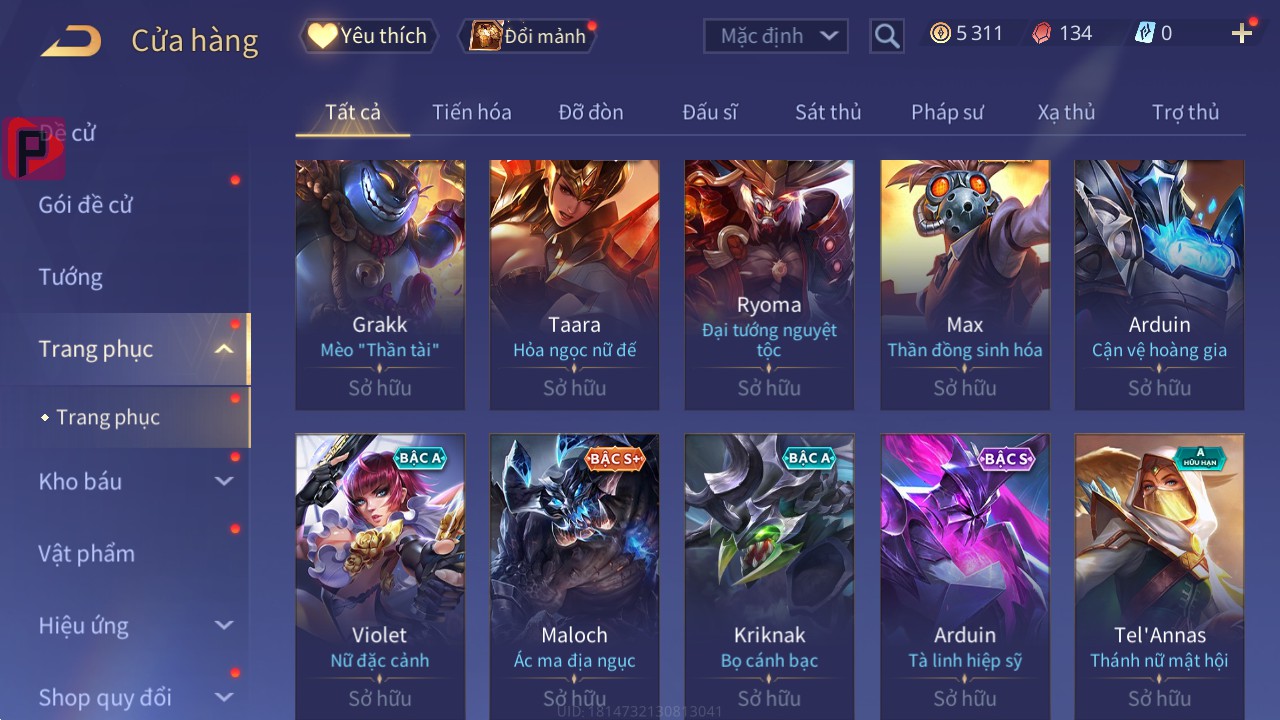Switch to the Pháp sư tab

tap(947, 112)
